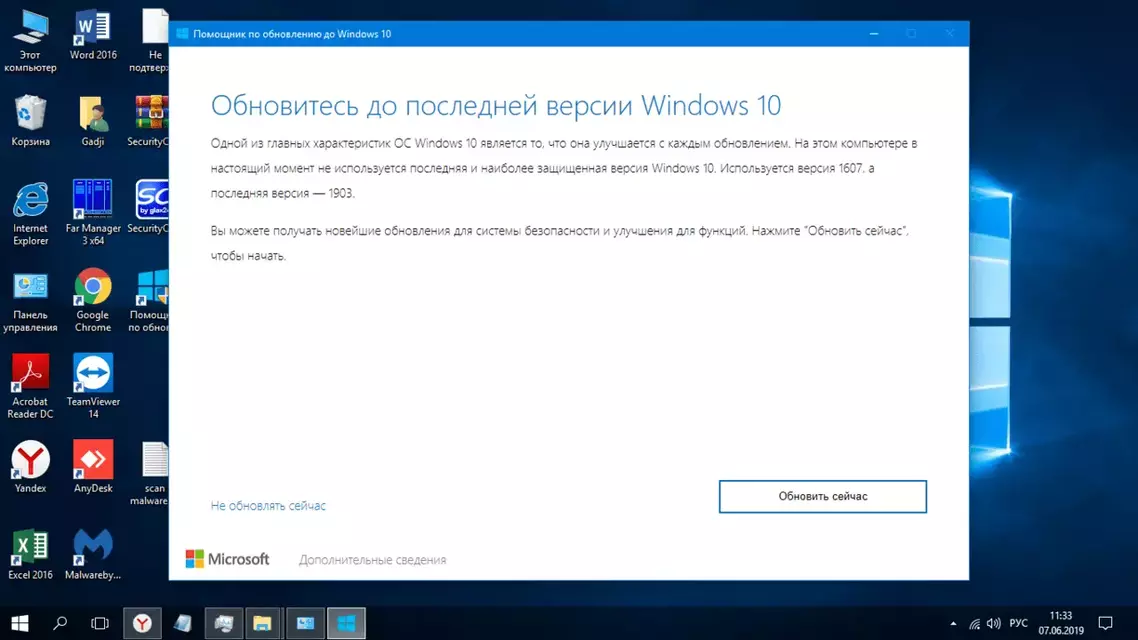Viewport: 1138px width, 640px height.
Task: Show hidden system tray icons
Action: click(x=953, y=623)
